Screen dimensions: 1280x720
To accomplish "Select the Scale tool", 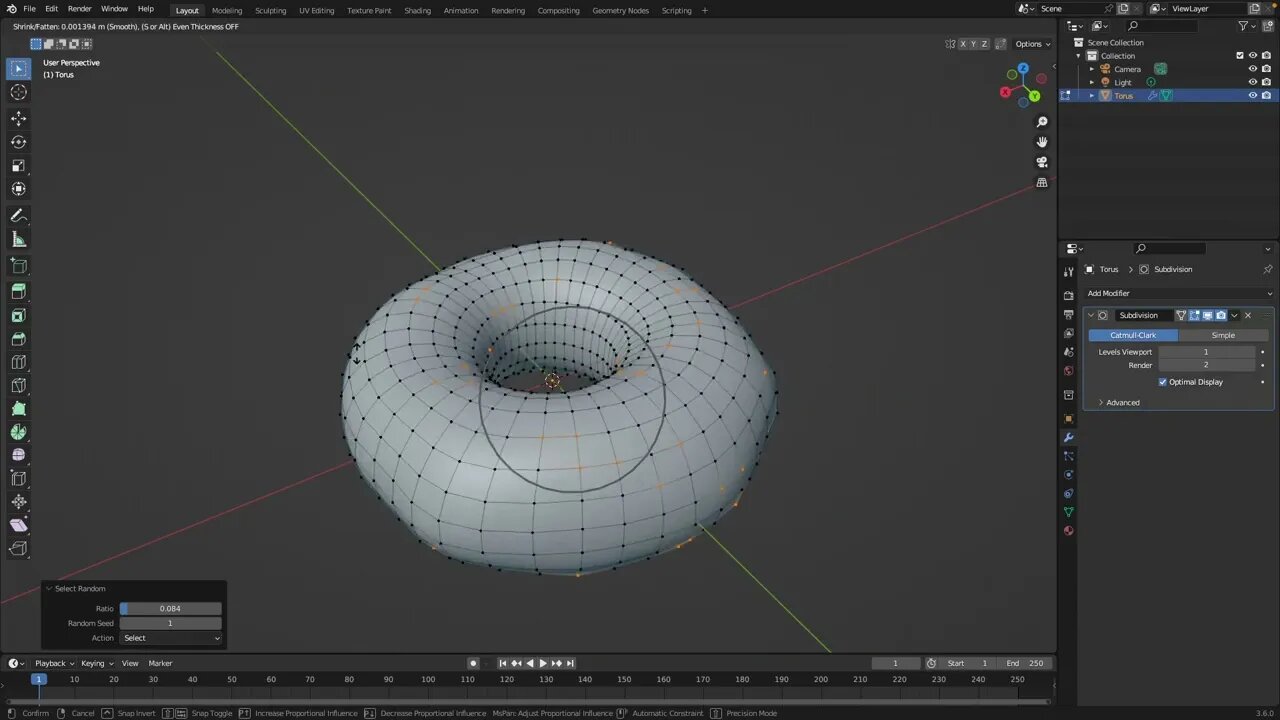I will coord(18,165).
